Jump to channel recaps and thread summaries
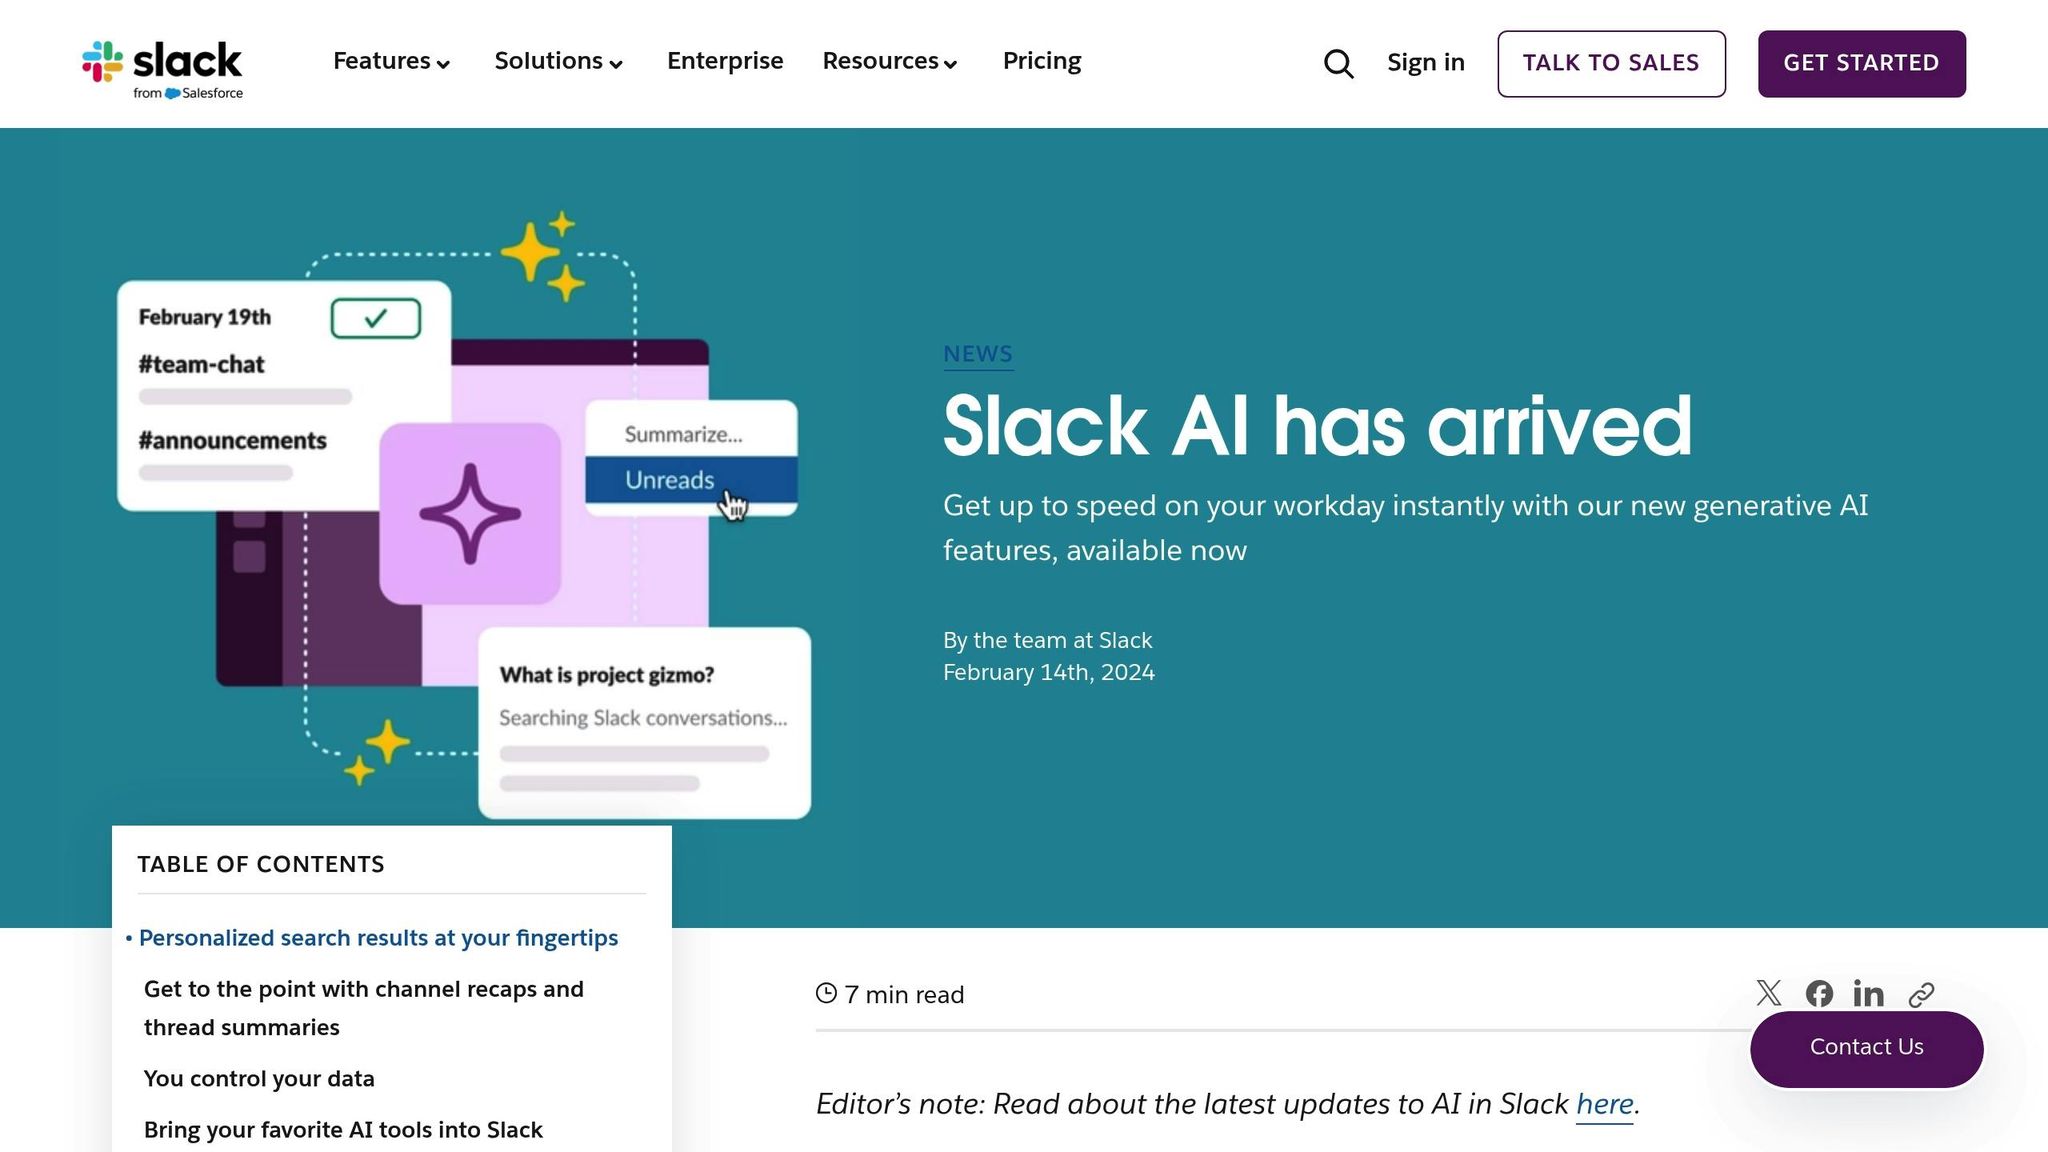The width and height of the screenshot is (2048, 1152). [364, 1008]
